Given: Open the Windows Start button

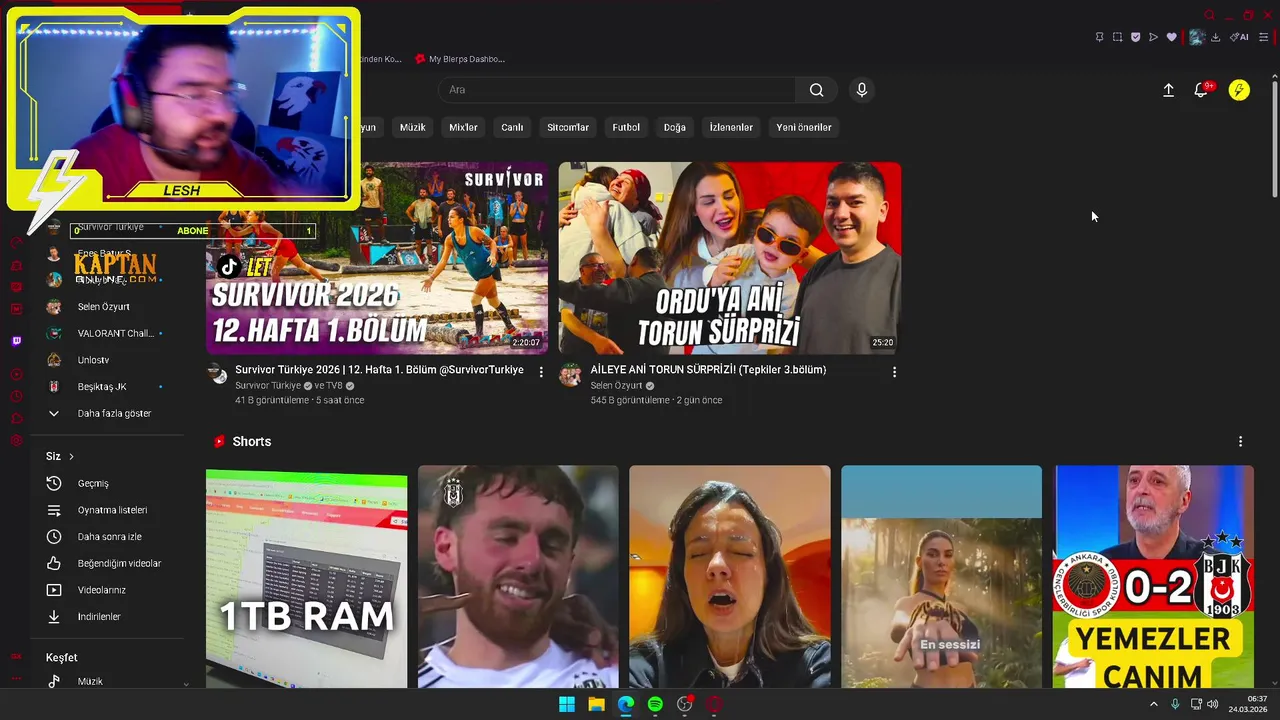Looking at the screenshot, I should pyautogui.click(x=567, y=704).
